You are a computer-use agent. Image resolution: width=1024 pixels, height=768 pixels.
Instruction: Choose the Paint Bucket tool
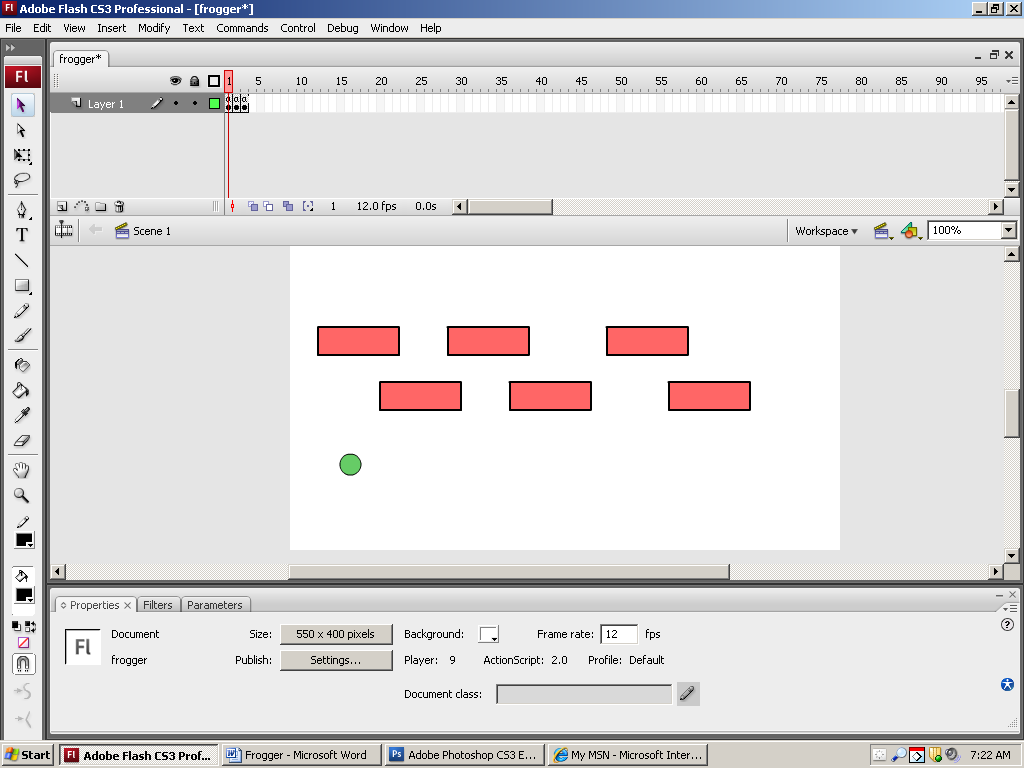(x=22, y=390)
